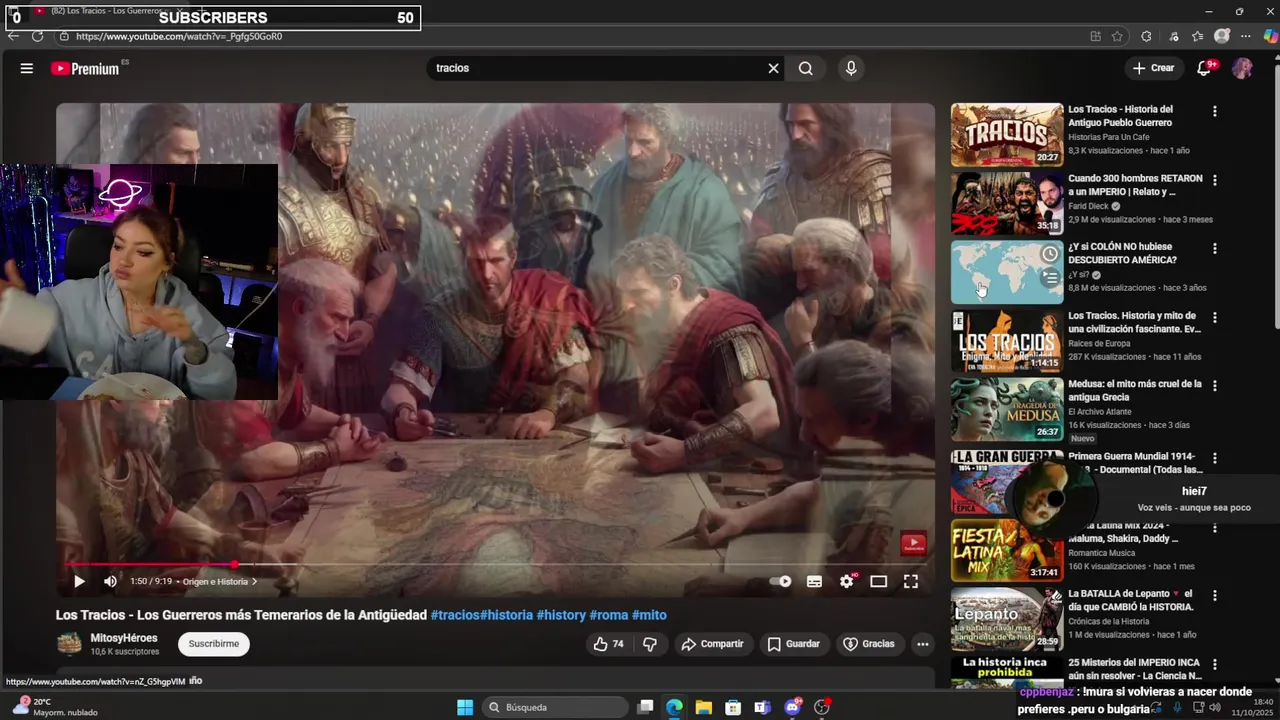Open 'Cuando 300 hombres RETARON' video thumbnail
The image size is (1280, 720).
(x=1007, y=204)
